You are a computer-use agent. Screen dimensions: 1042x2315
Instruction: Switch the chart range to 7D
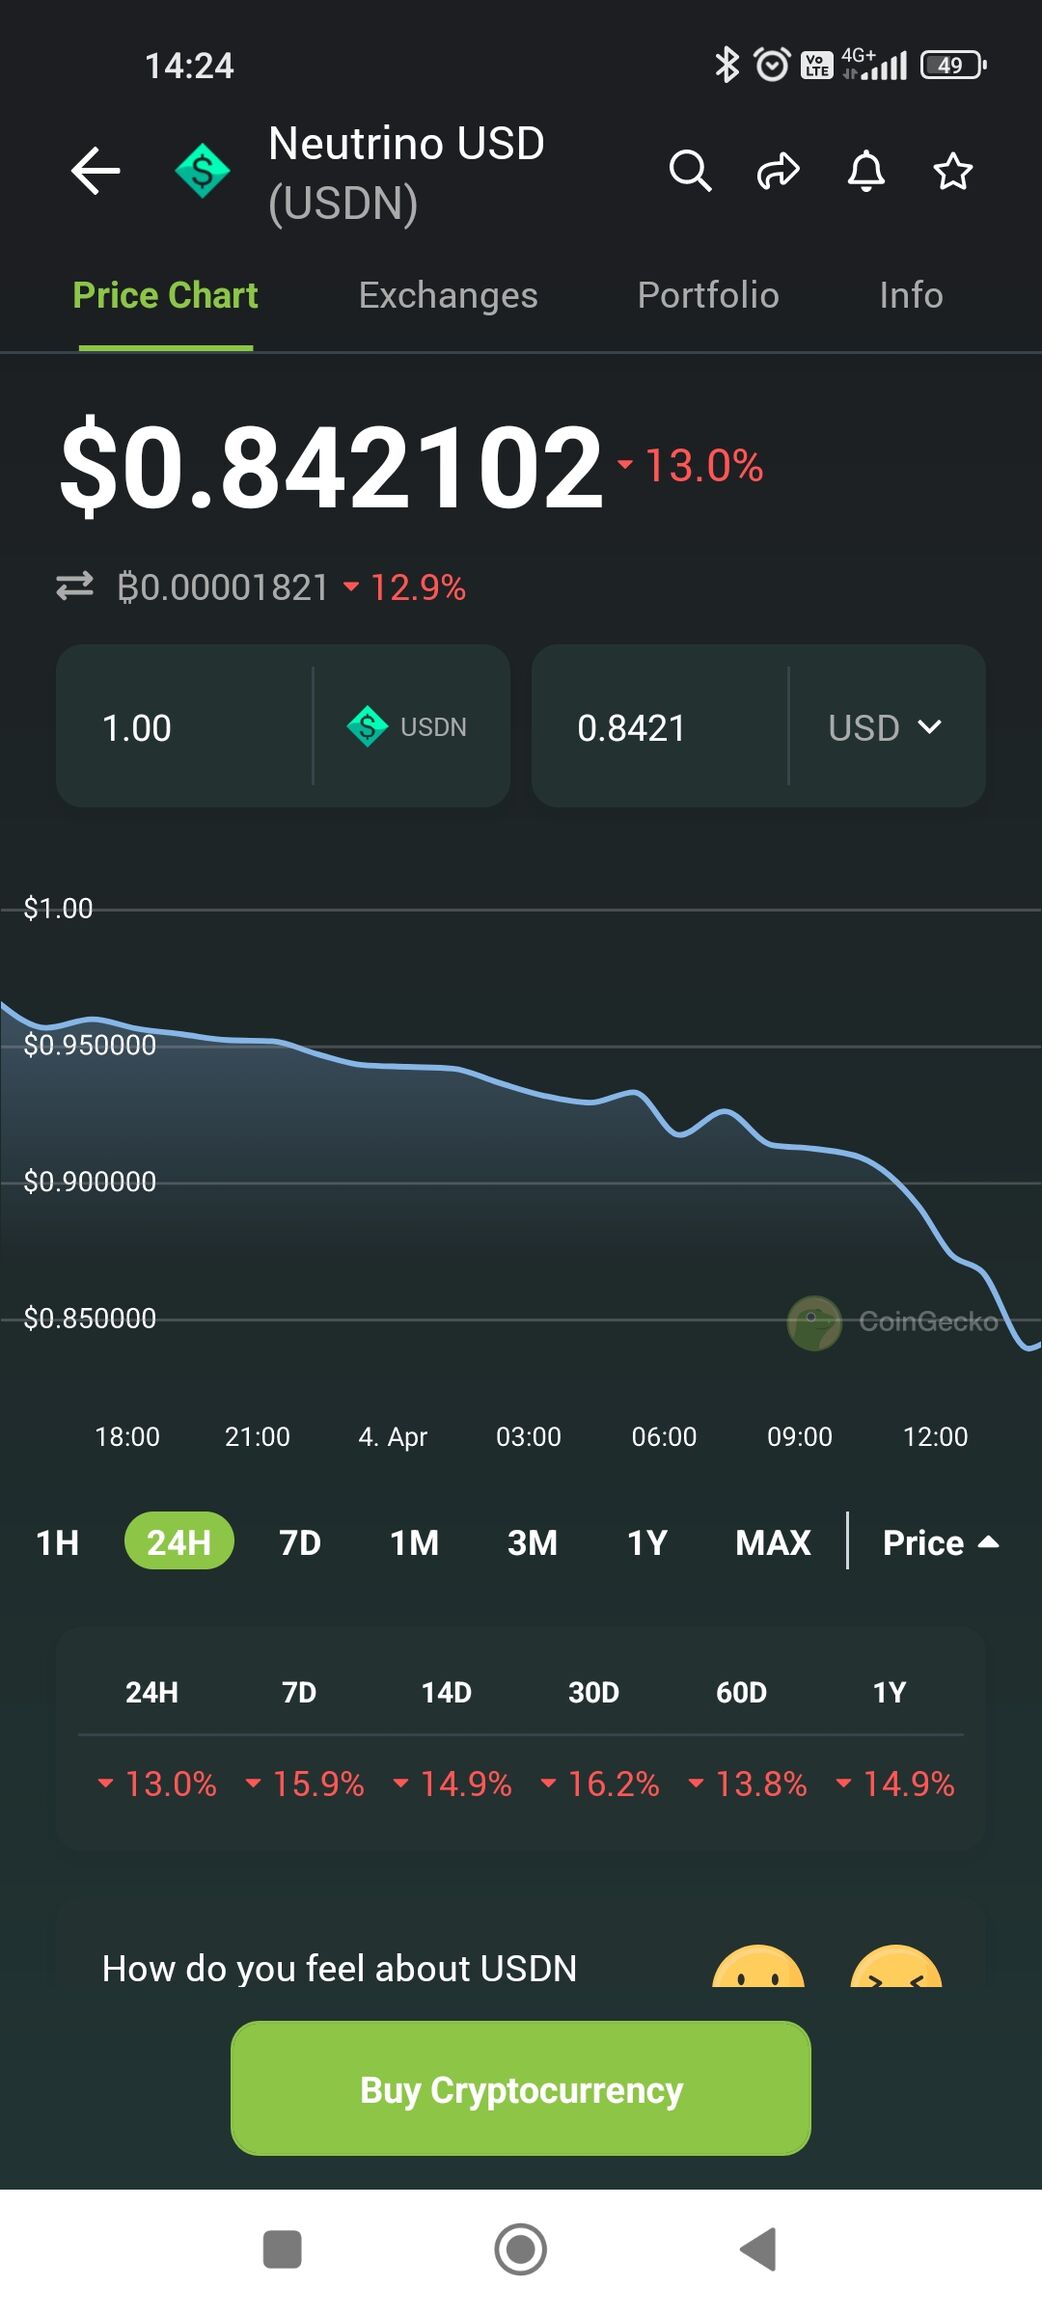pos(299,1542)
